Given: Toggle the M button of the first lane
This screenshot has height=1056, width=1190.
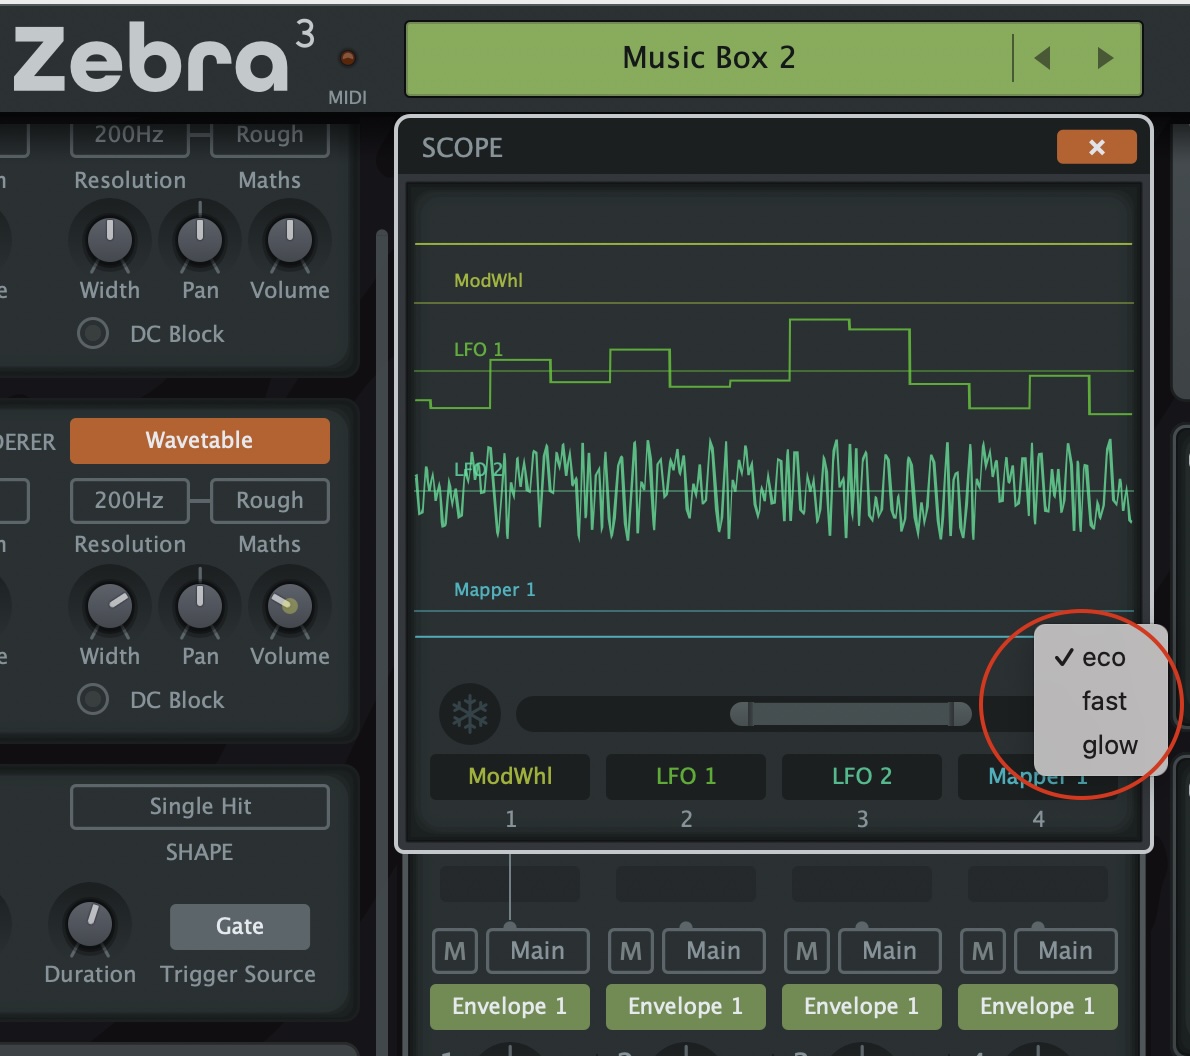Looking at the screenshot, I should (455, 950).
